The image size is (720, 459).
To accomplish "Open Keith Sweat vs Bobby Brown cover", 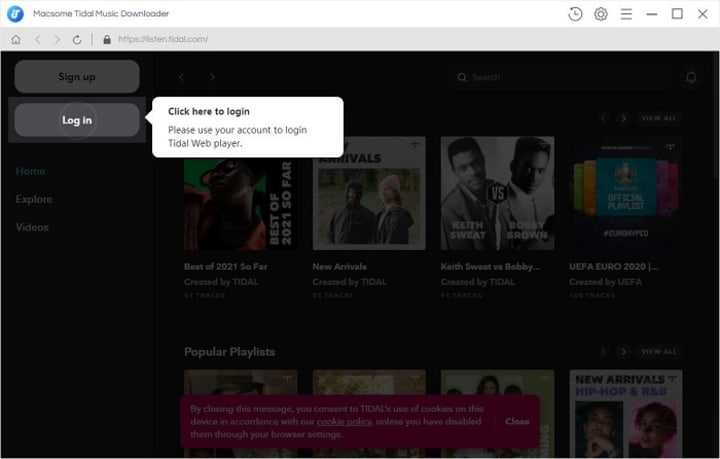I will pyautogui.click(x=497, y=193).
